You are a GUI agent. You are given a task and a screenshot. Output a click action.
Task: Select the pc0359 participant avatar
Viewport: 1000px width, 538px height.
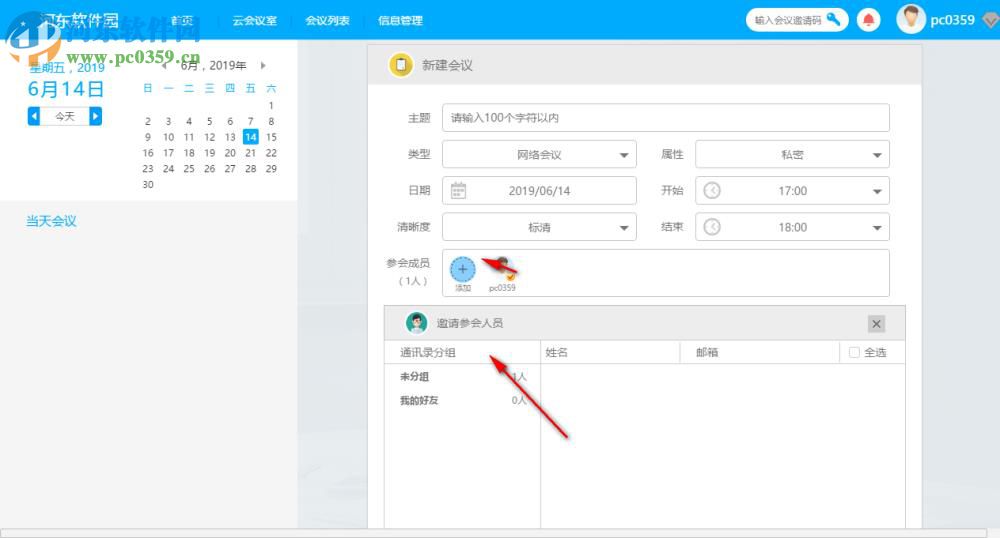point(503,269)
